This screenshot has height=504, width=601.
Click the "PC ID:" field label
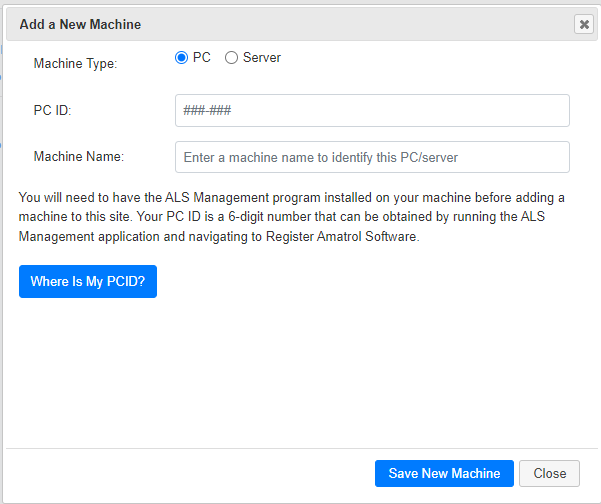click(x=53, y=110)
